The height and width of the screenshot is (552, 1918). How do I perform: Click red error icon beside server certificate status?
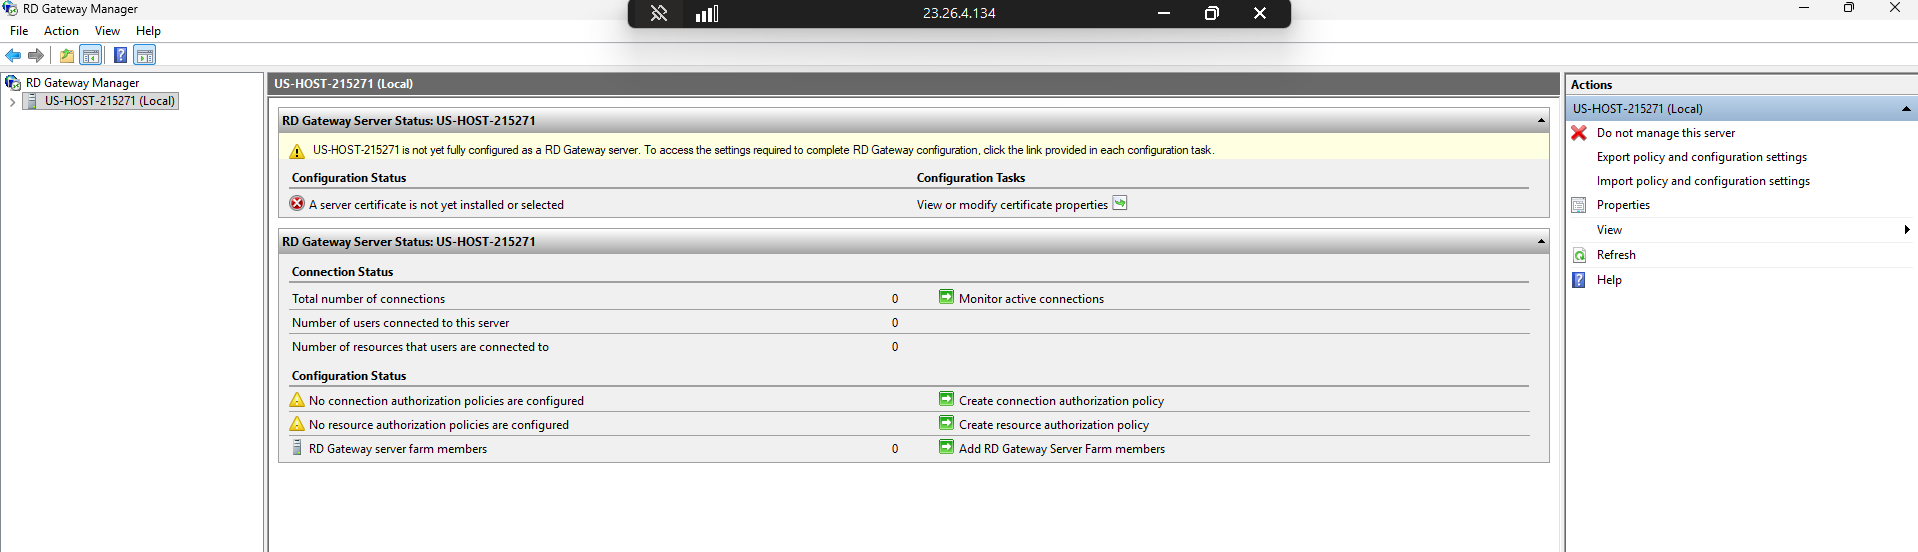(297, 204)
